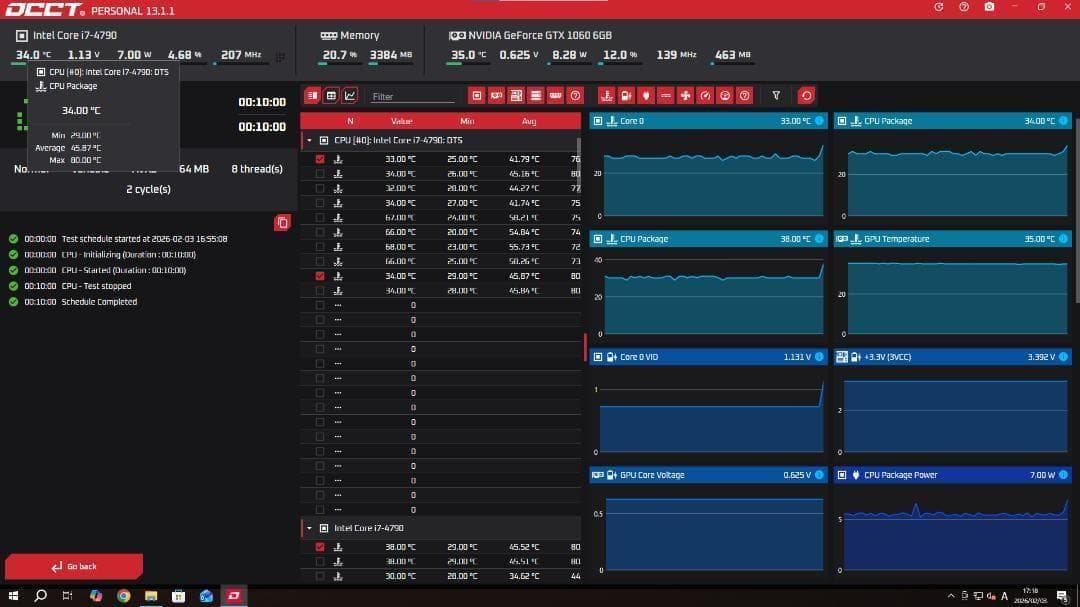Click the 'Schedule Completed' log entry
This screenshot has width=1080, height=607.
click(x=99, y=302)
